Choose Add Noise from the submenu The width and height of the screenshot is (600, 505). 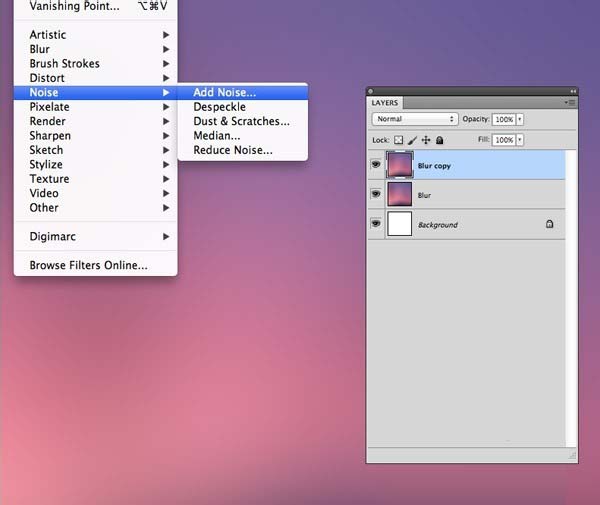coord(243,93)
